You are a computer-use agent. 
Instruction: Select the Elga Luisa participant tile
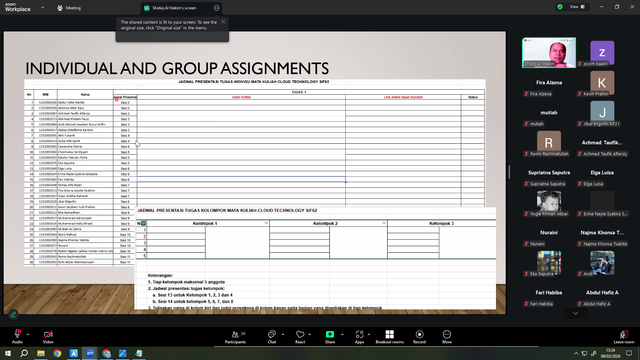pyautogui.click(x=602, y=173)
